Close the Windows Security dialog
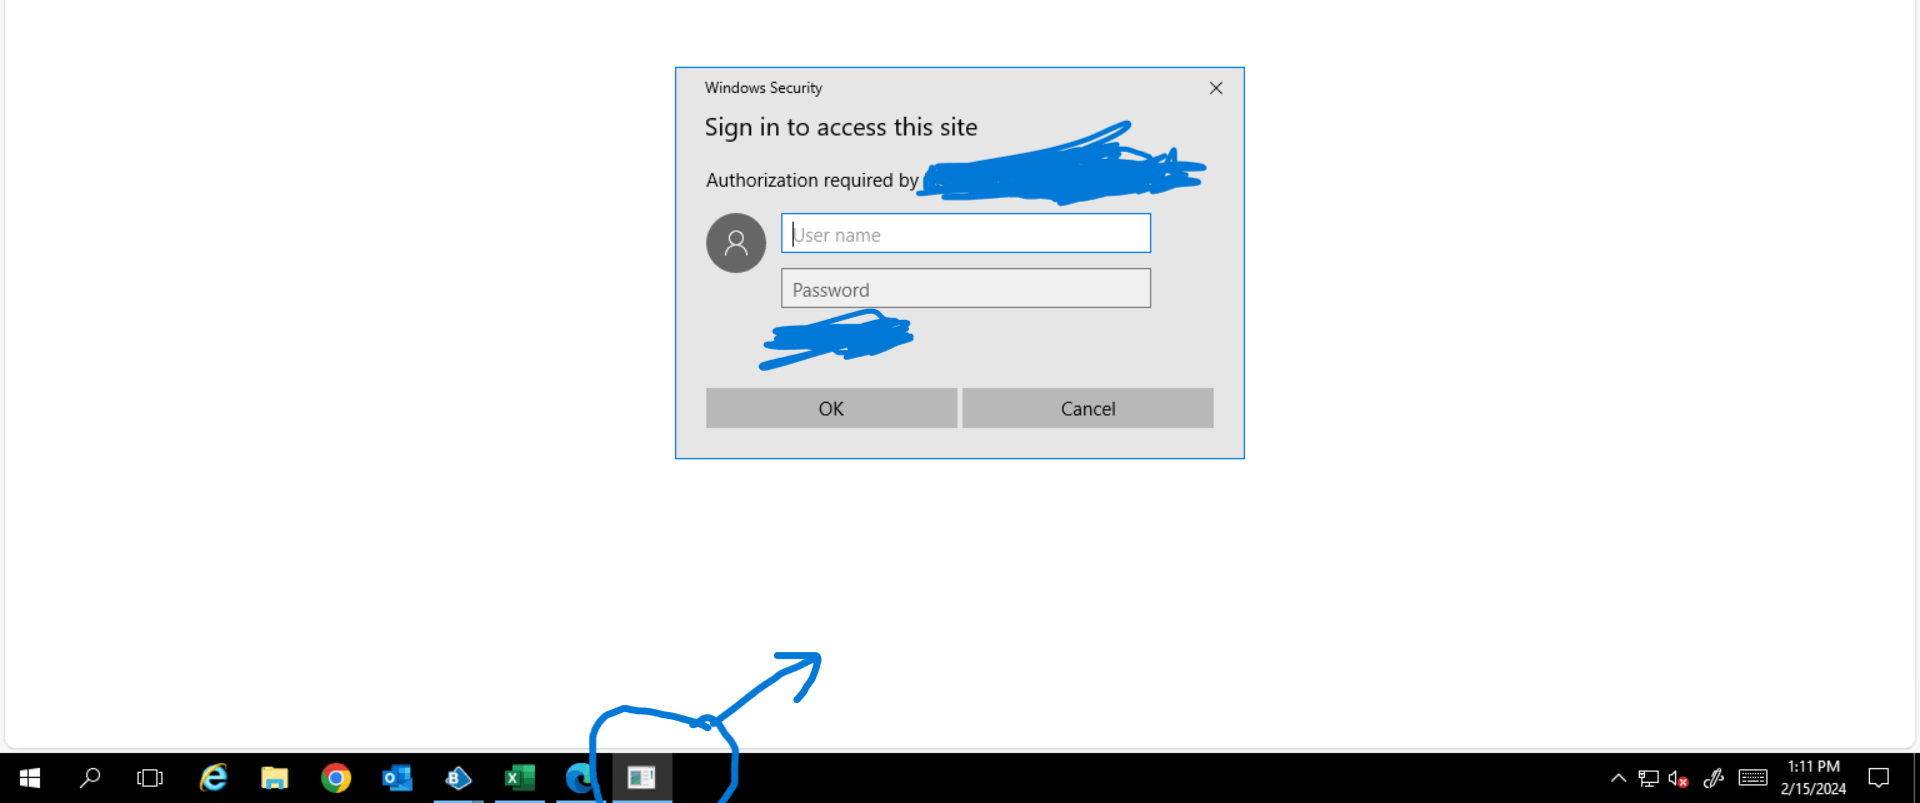Screen dimensions: 1920x803 click(1216, 88)
